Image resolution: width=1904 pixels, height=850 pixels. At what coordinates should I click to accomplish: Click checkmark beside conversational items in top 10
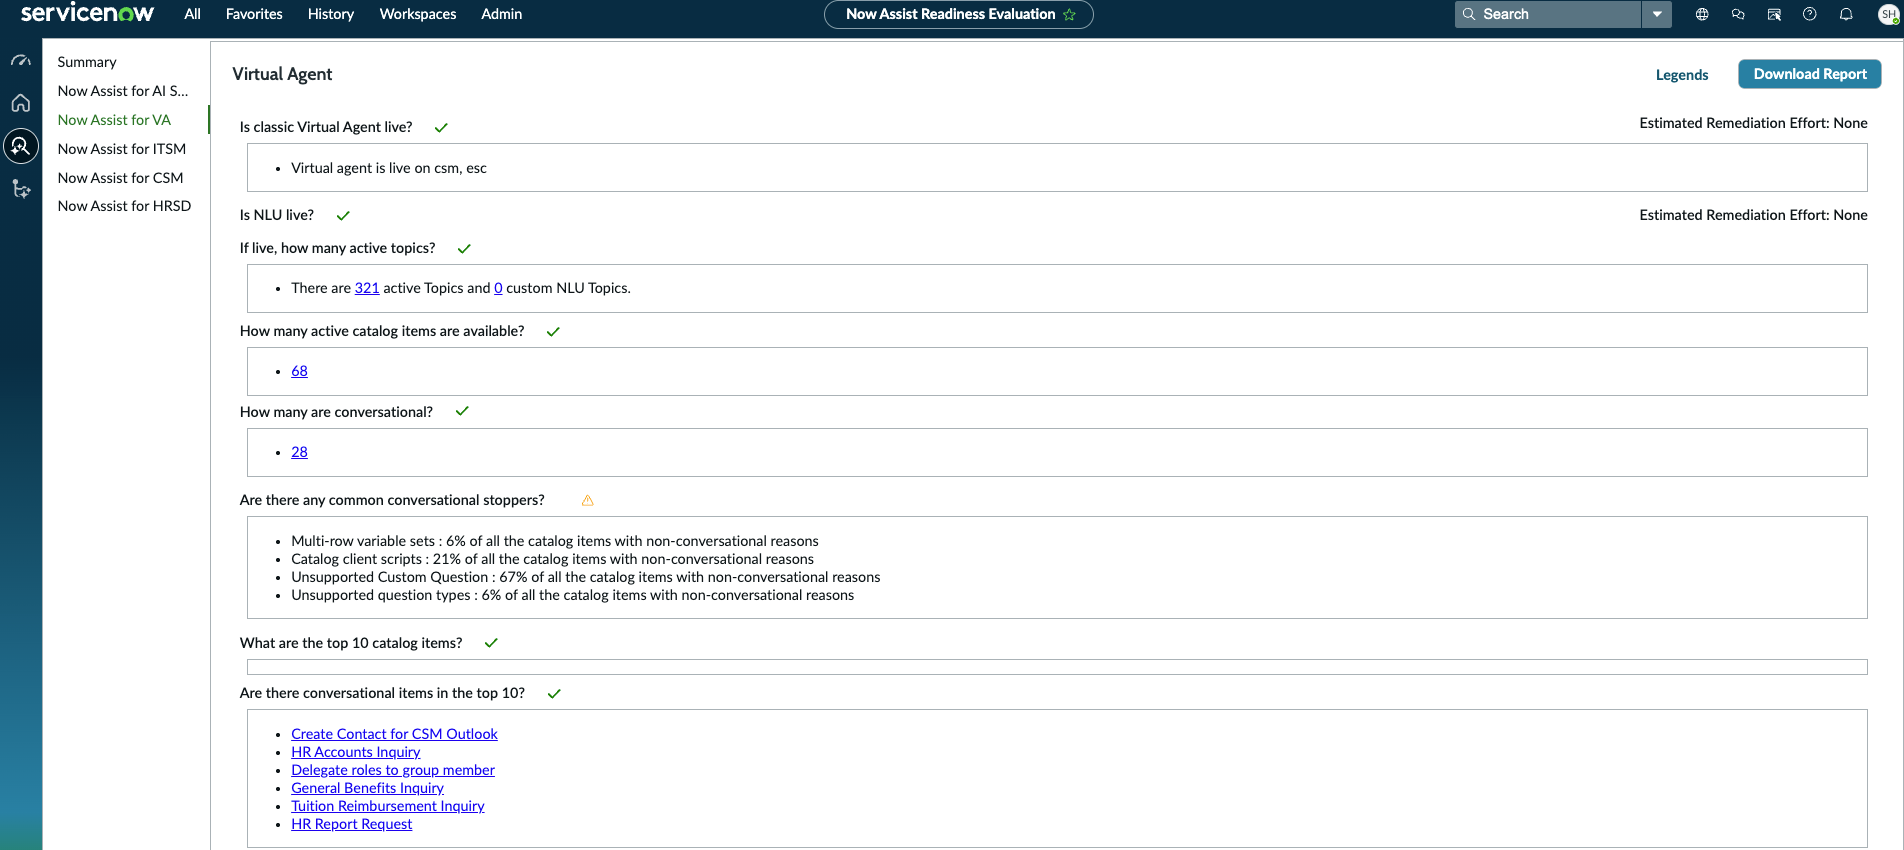point(554,693)
